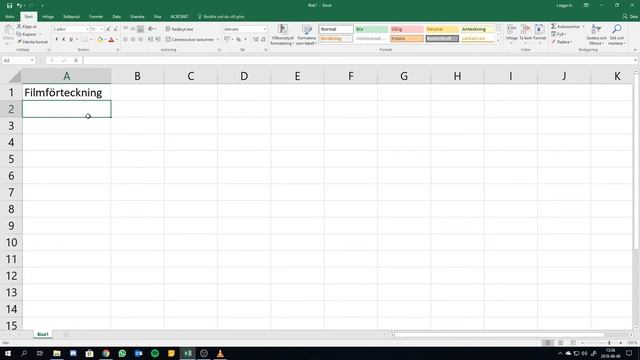Click in the formula bar input
The height and width of the screenshot is (360, 640).
(358, 60)
